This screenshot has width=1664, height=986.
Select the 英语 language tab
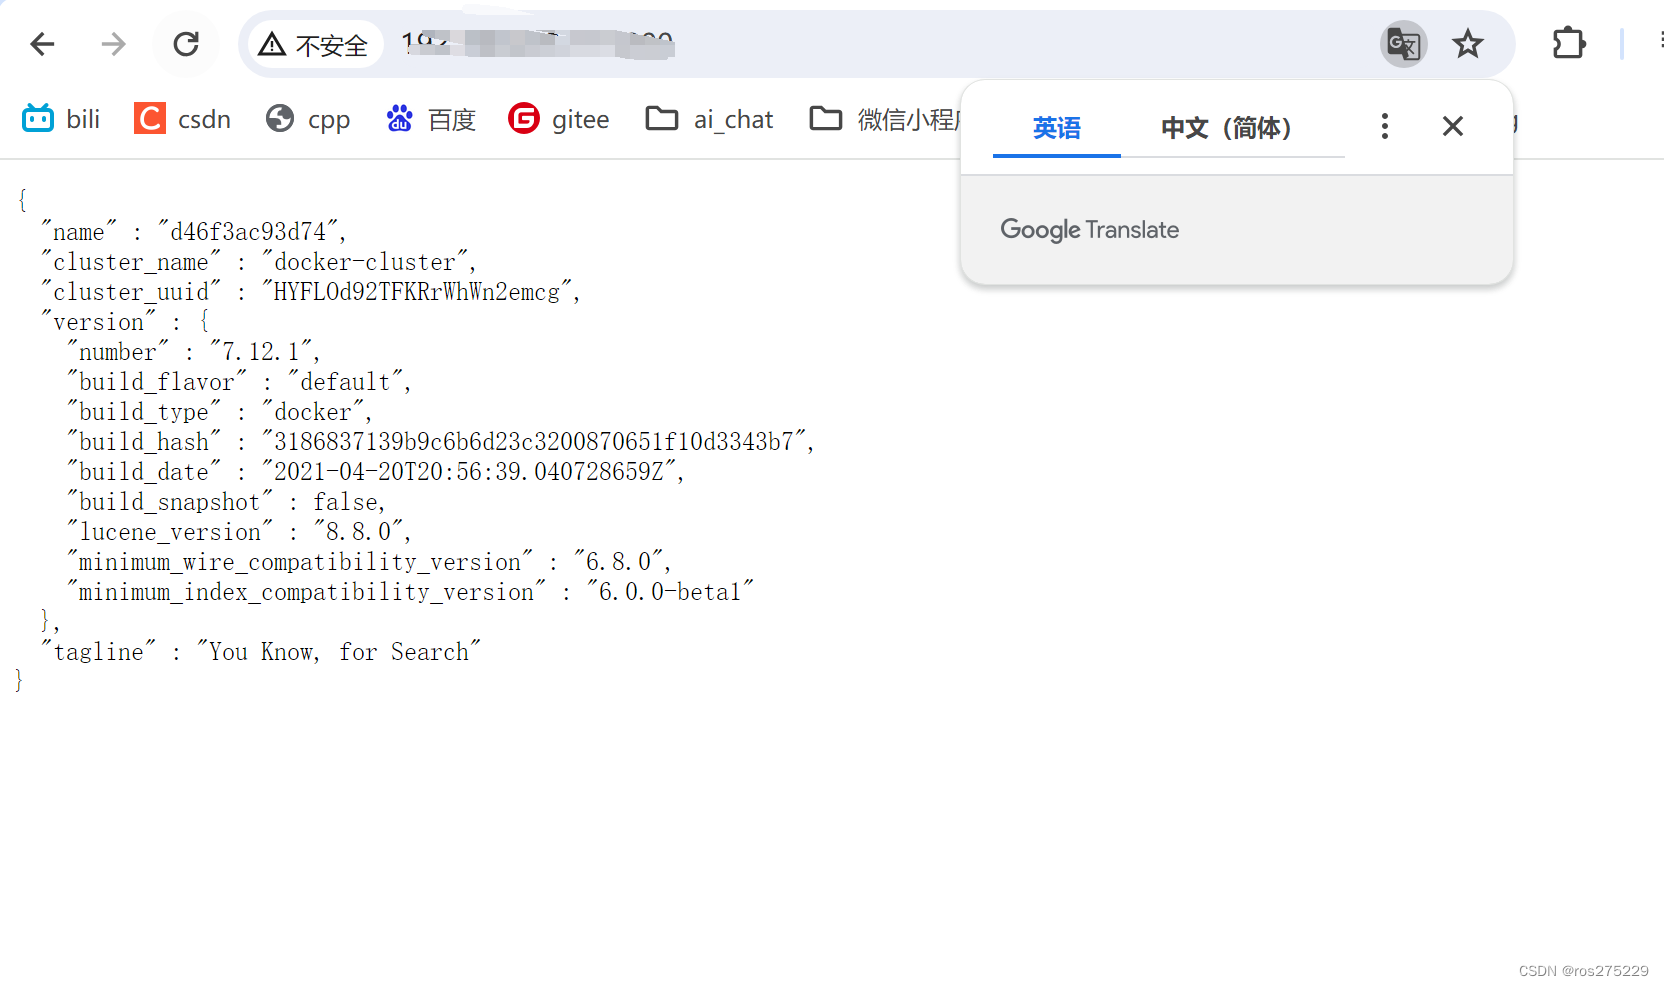click(x=1056, y=128)
